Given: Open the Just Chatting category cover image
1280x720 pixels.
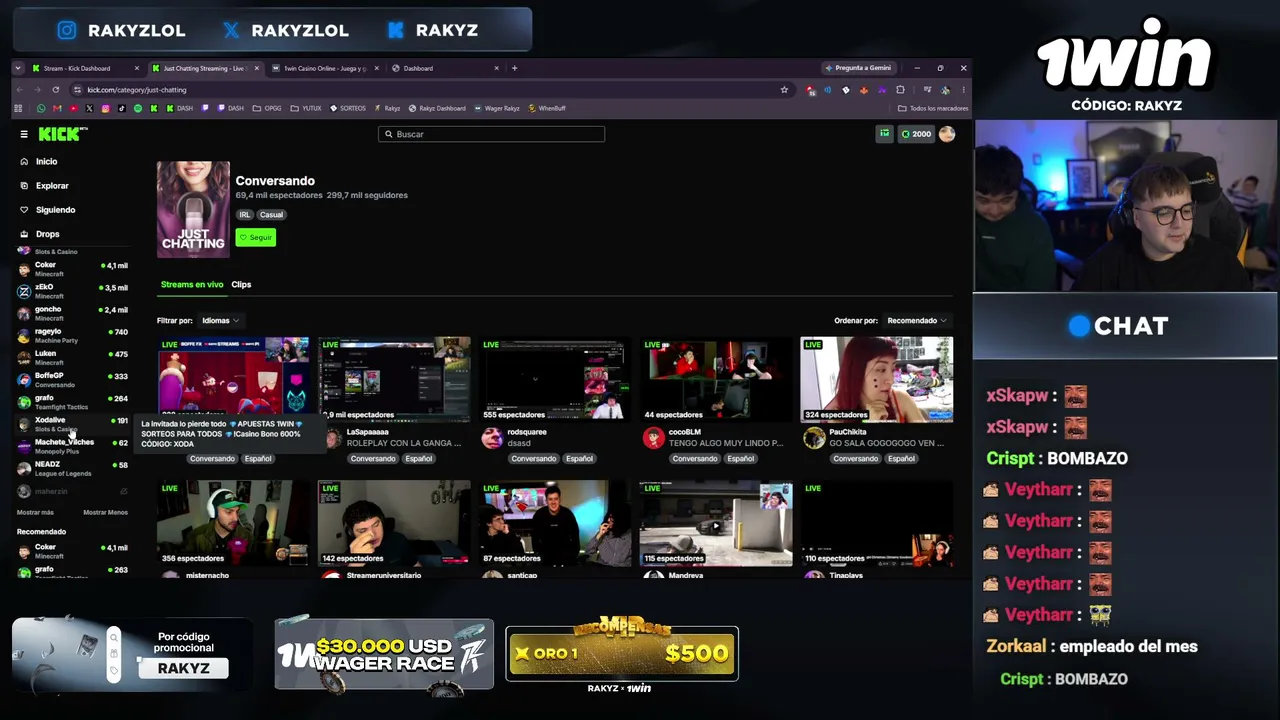Looking at the screenshot, I should pos(193,209).
